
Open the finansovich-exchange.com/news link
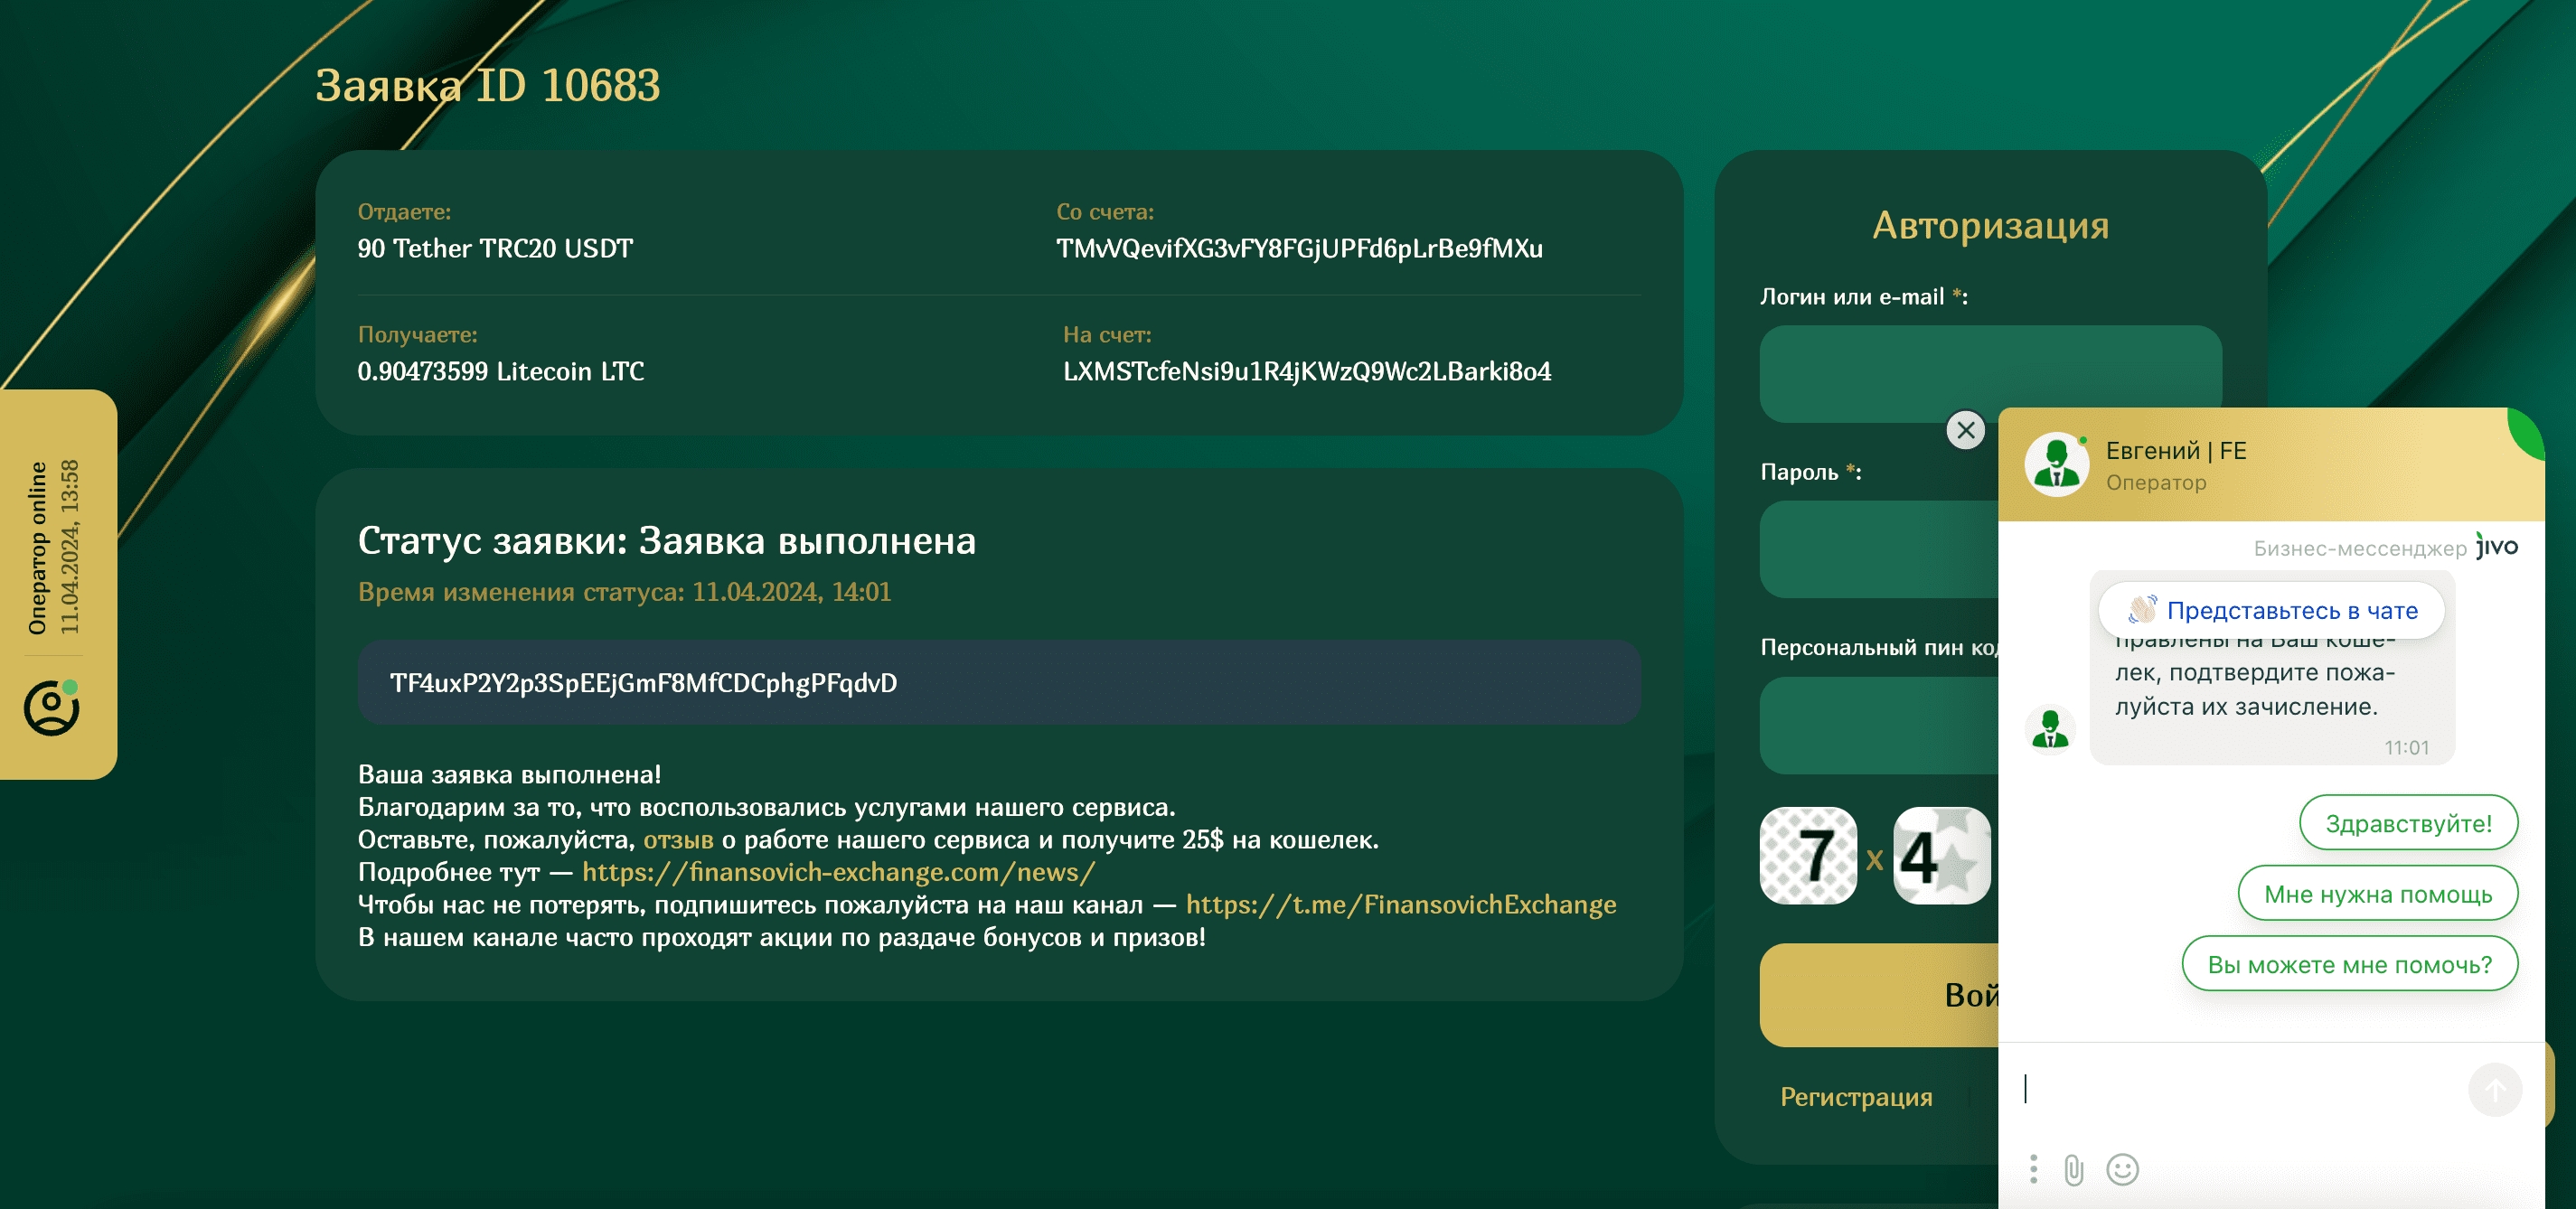[838, 872]
